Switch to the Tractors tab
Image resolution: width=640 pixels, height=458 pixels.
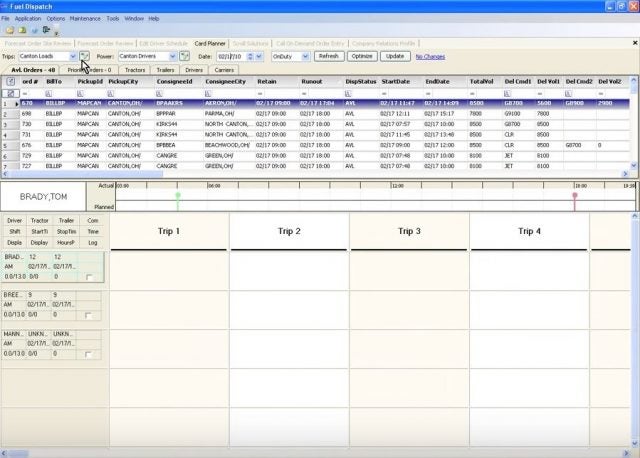point(135,70)
